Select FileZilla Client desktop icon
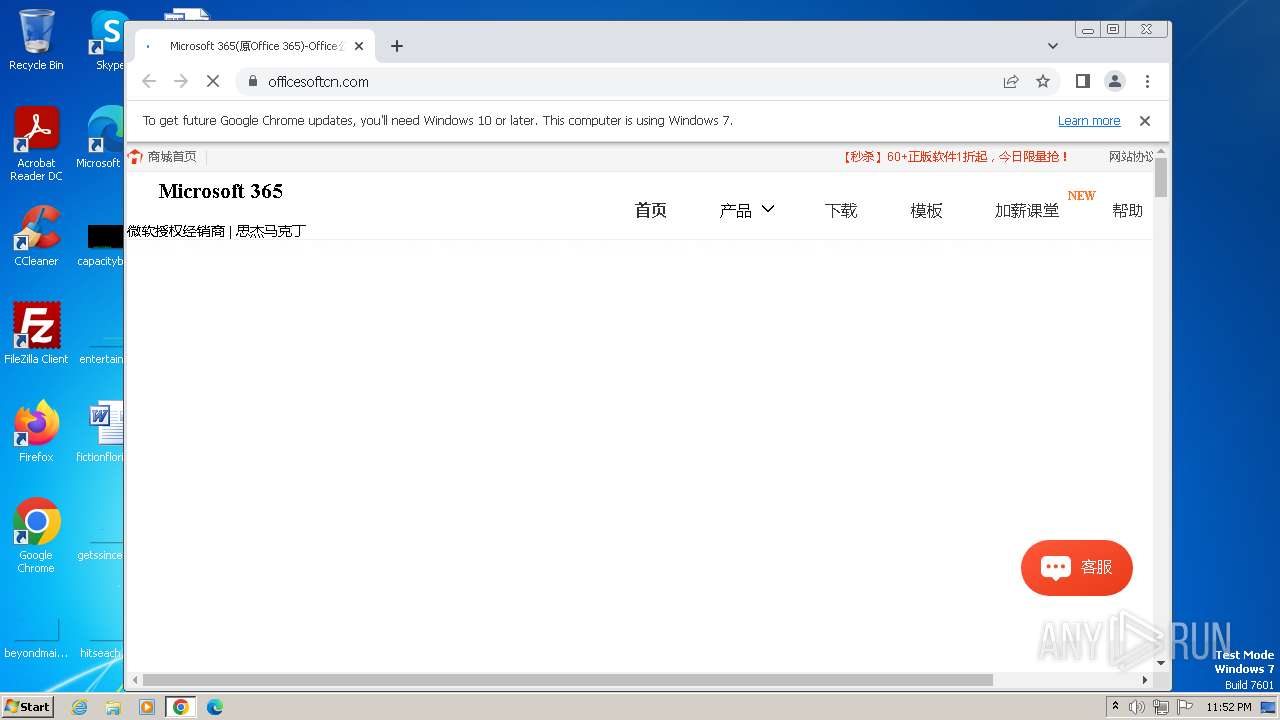Screen dimensions: 1280x720 36,333
